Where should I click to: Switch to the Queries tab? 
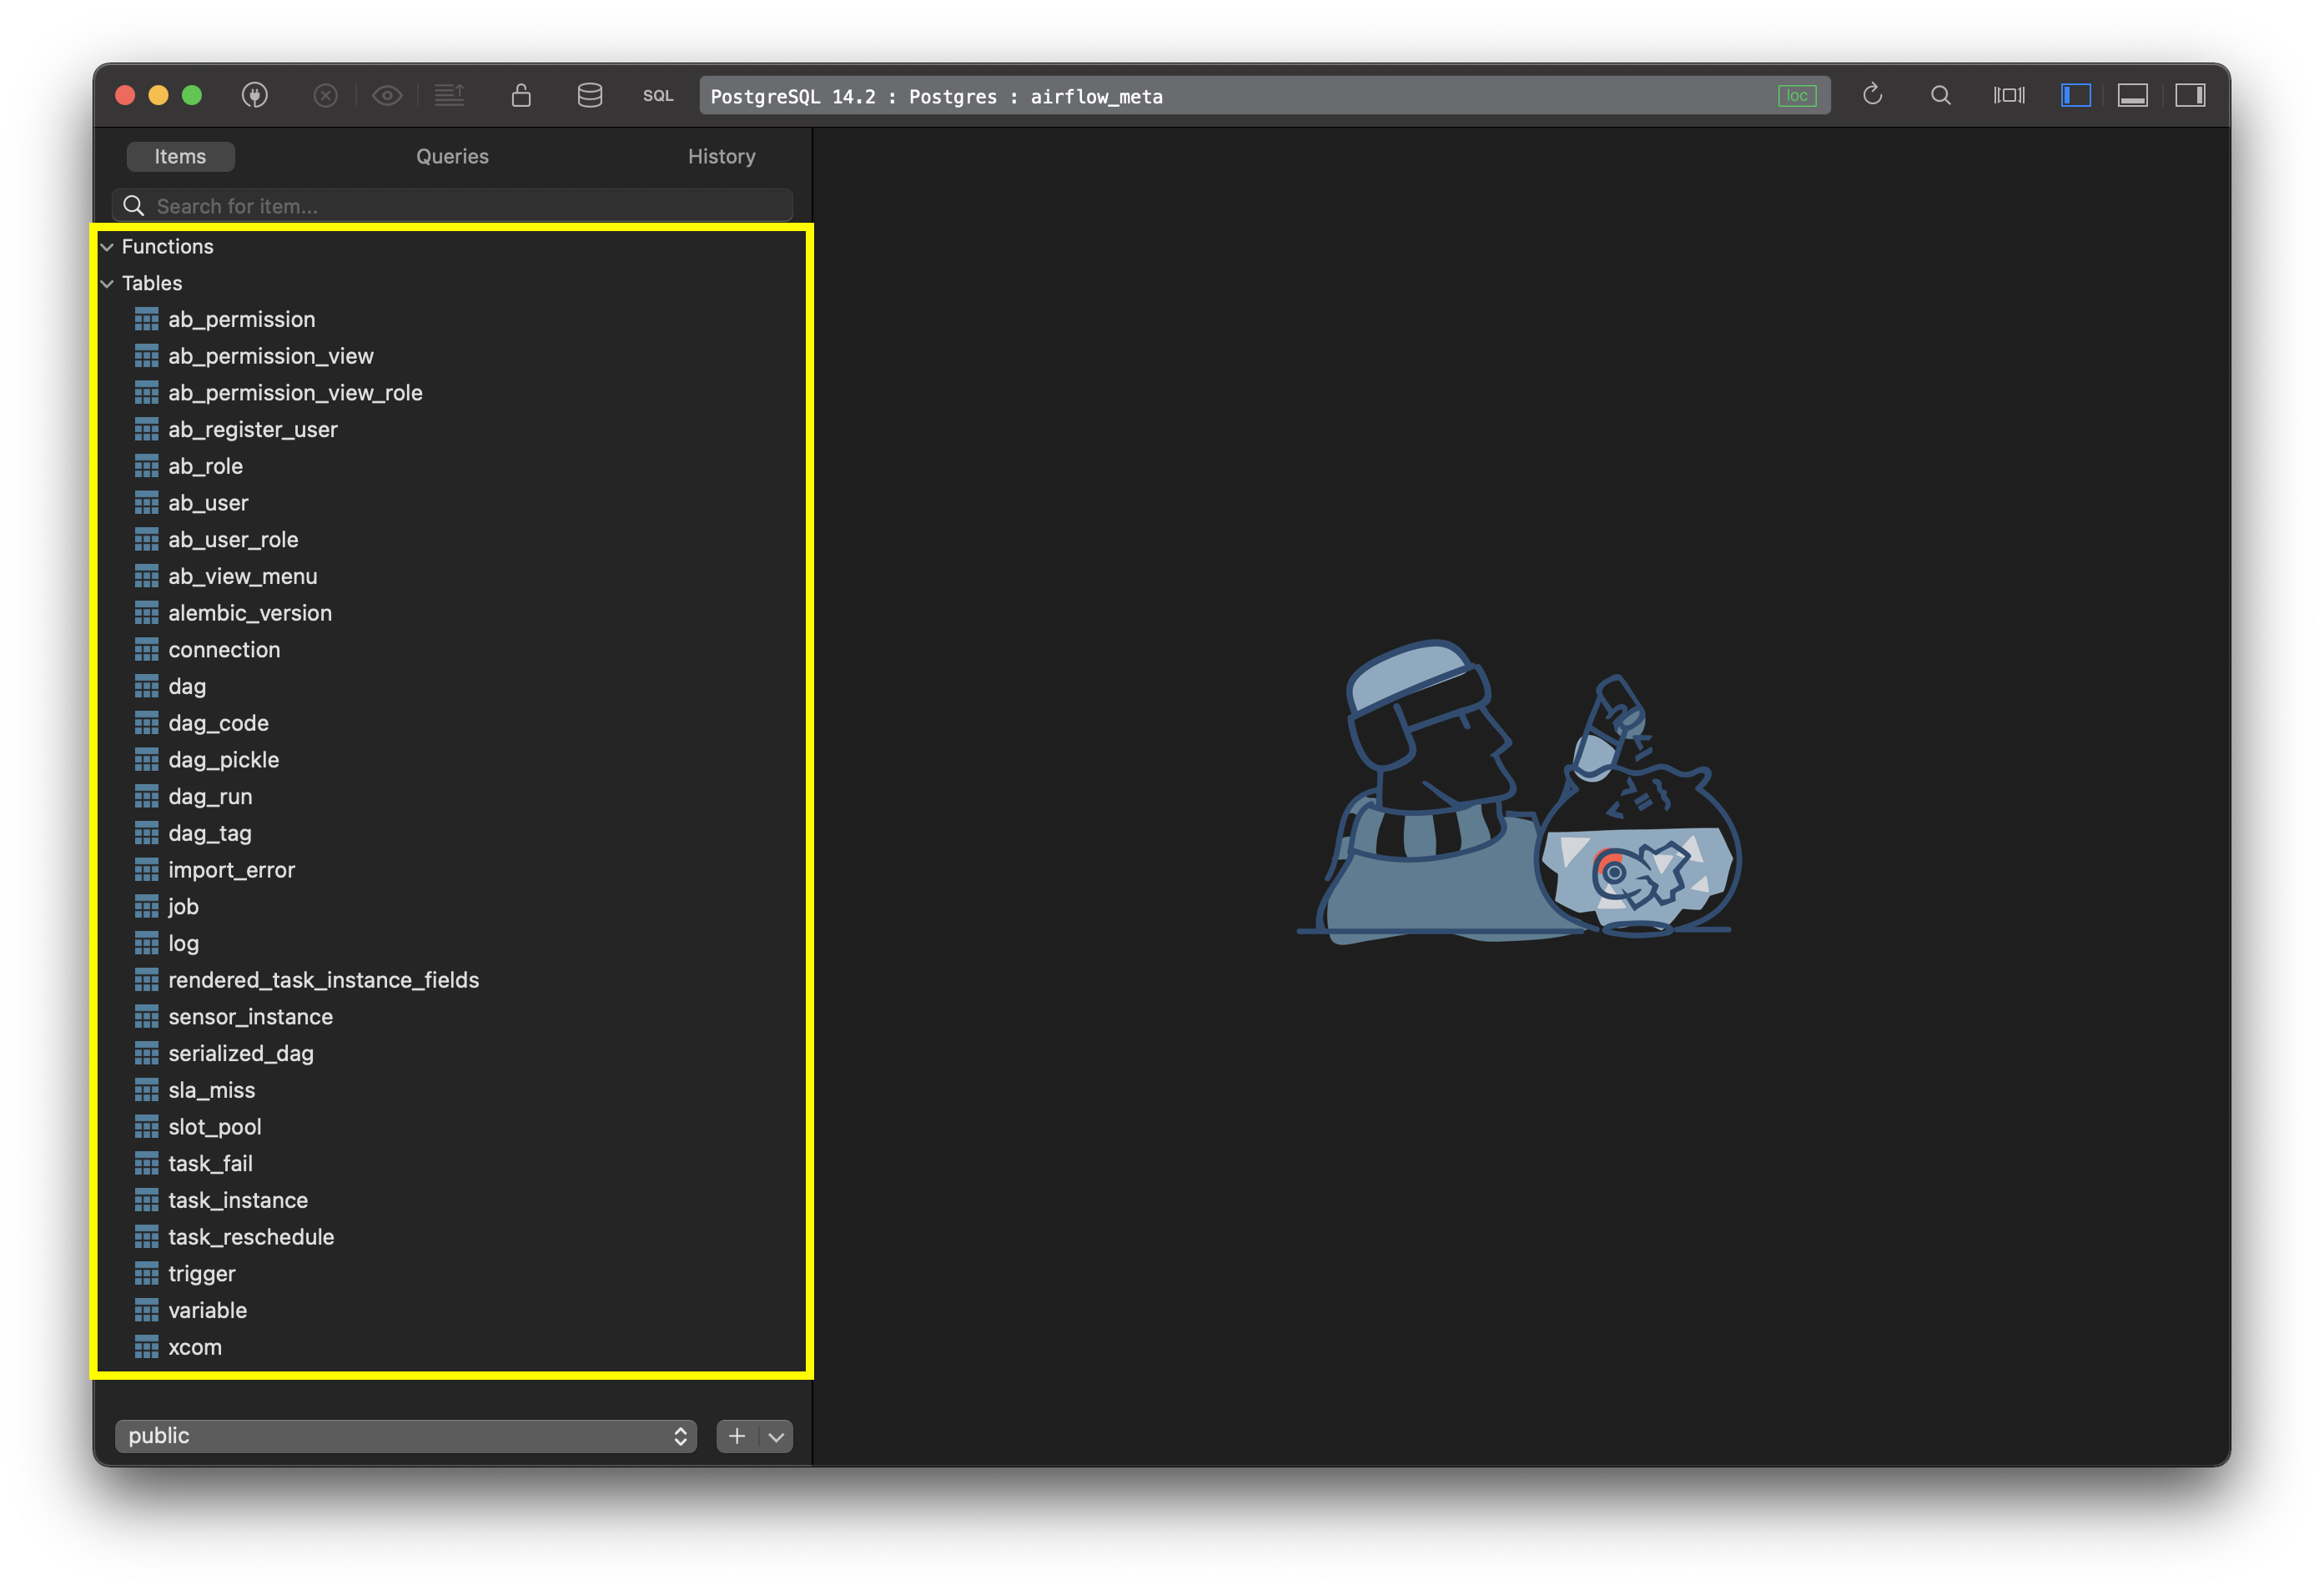click(x=452, y=157)
